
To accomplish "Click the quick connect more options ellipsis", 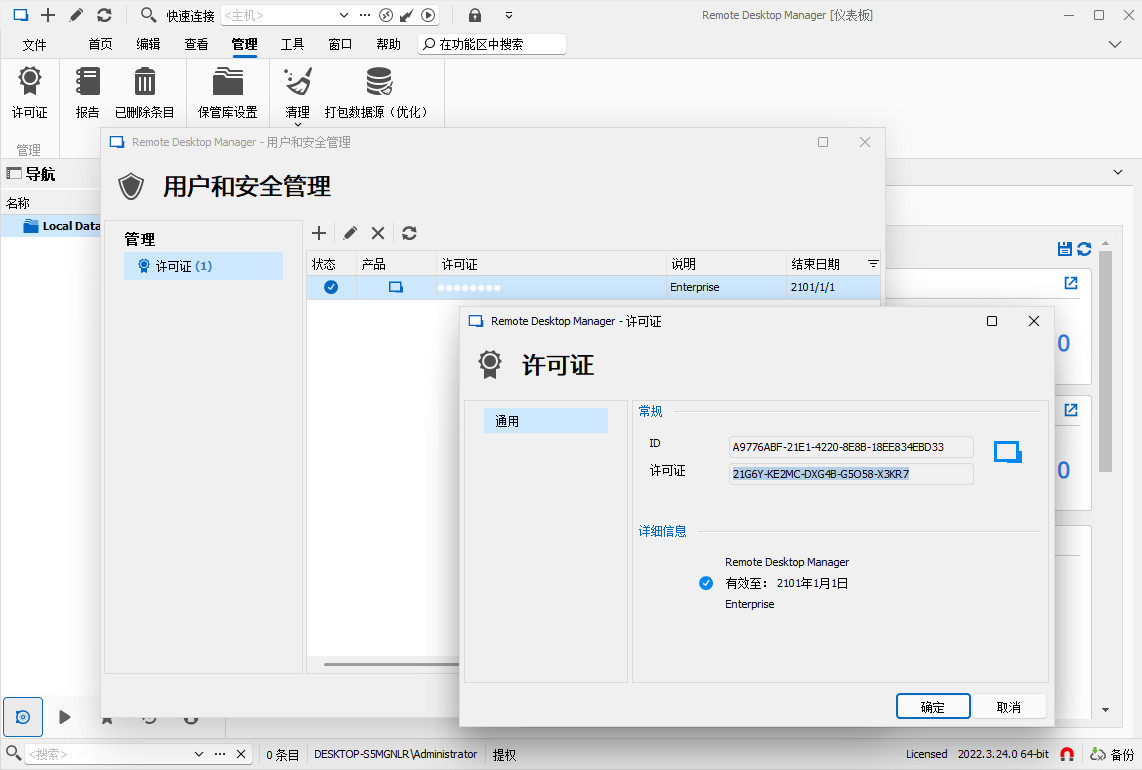I will (365, 15).
